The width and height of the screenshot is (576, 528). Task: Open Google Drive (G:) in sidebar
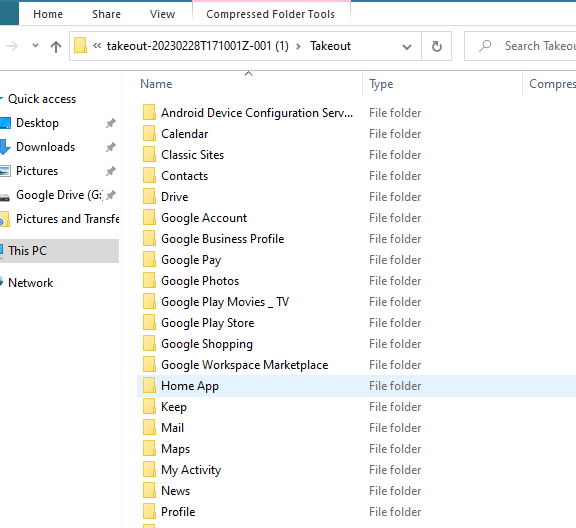(59, 195)
